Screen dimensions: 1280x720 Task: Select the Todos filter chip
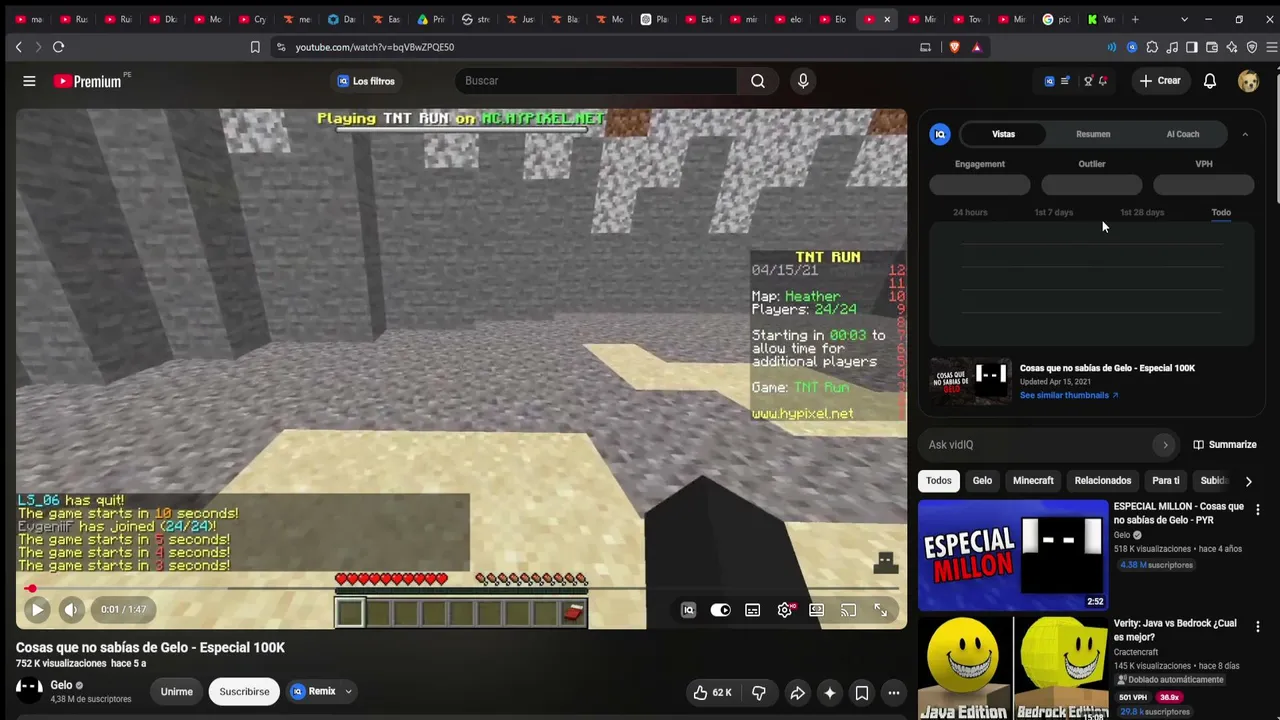[x=939, y=481]
